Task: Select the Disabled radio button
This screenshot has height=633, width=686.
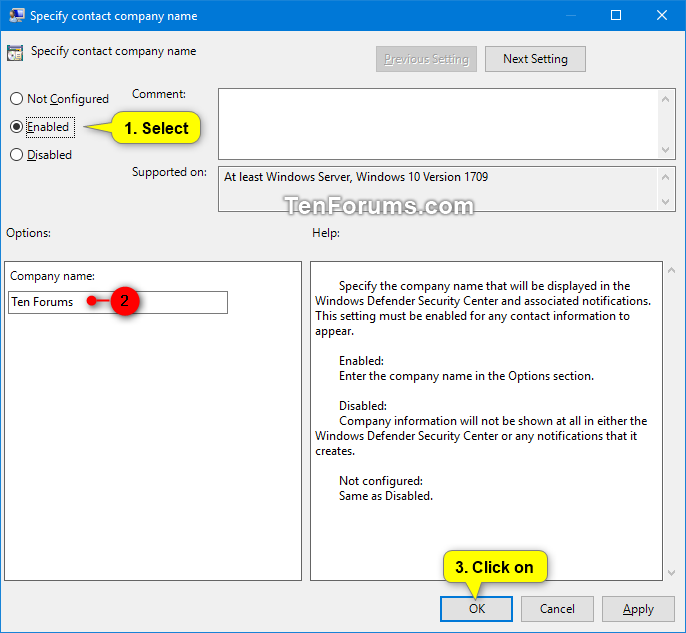Action: click(x=17, y=155)
